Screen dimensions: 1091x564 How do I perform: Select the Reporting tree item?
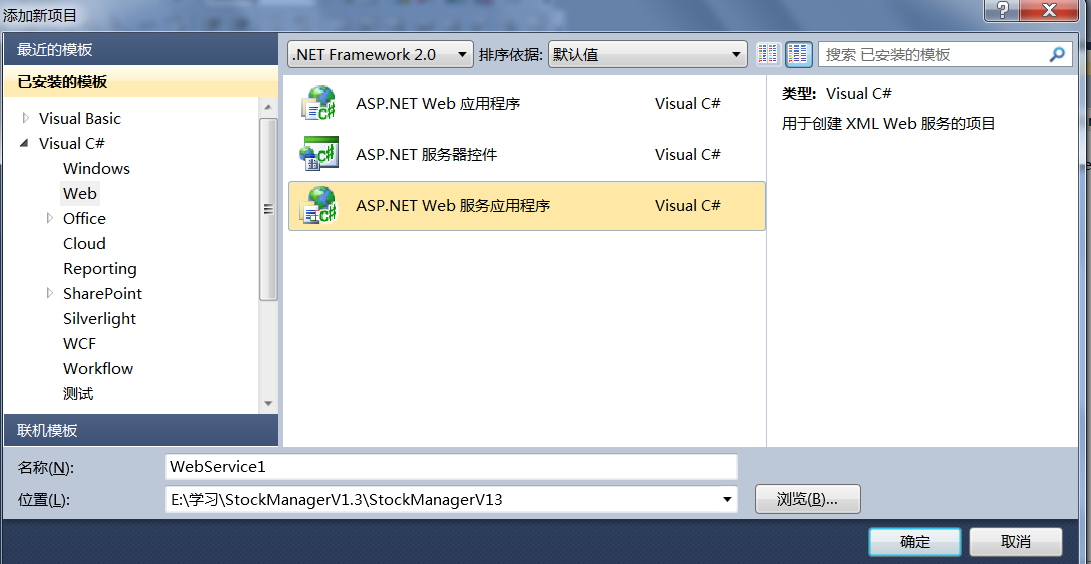pos(99,268)
